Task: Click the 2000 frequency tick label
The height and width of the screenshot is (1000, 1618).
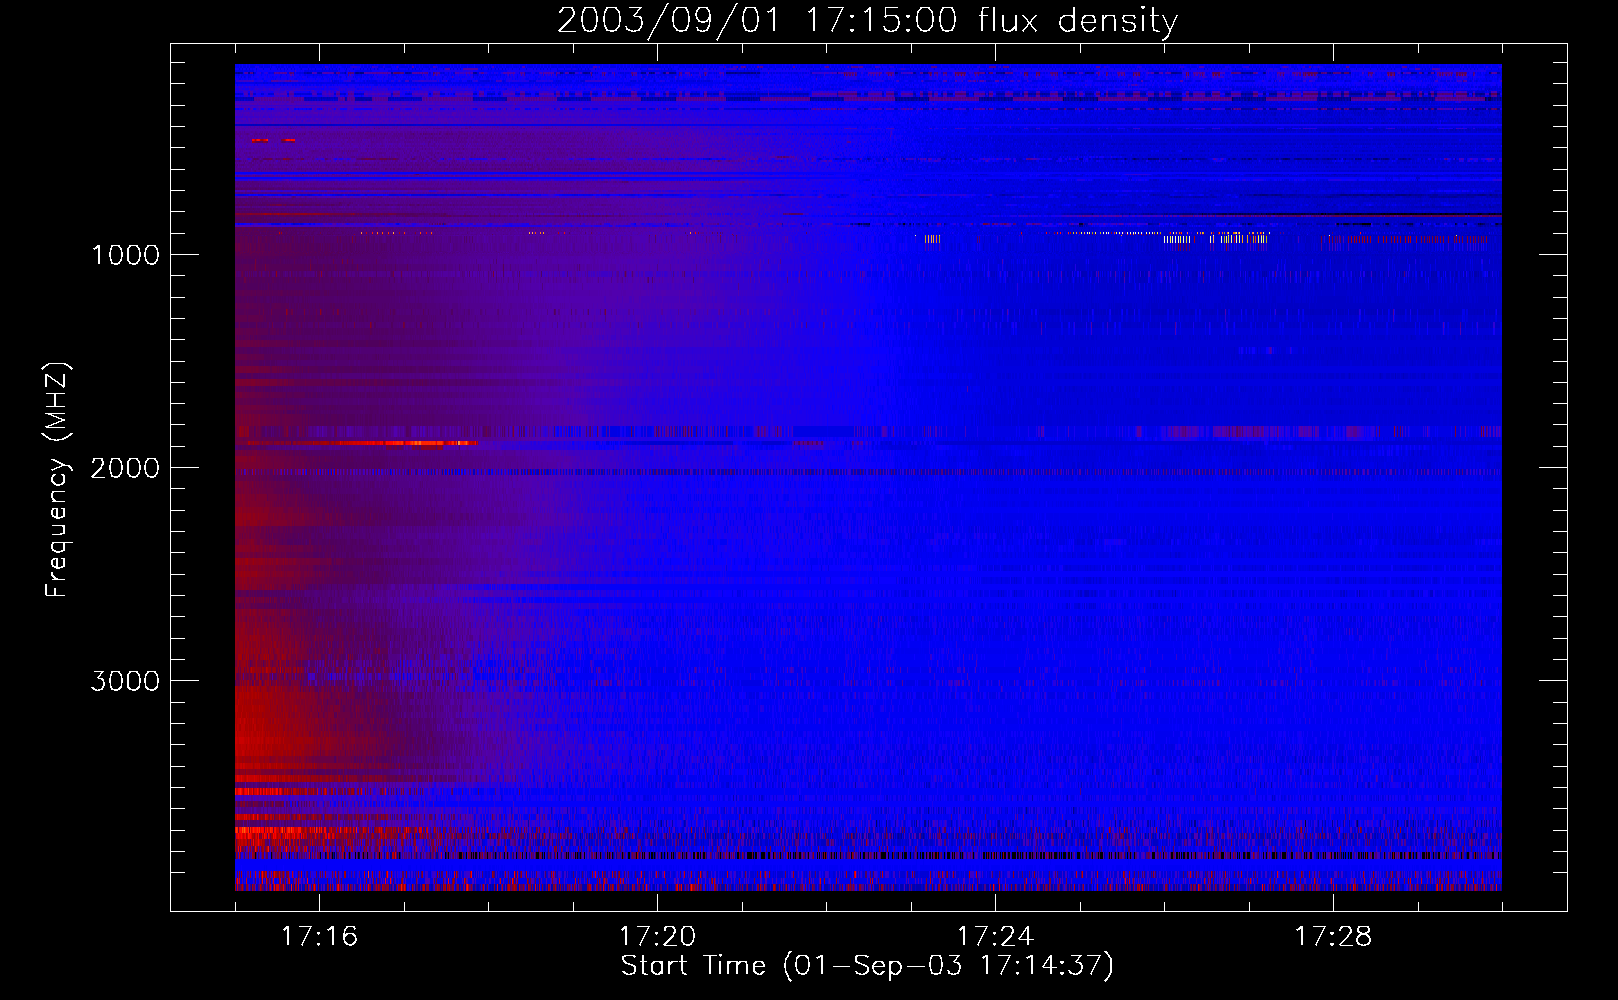Action: pyautogui.click(x=125, y=468)
